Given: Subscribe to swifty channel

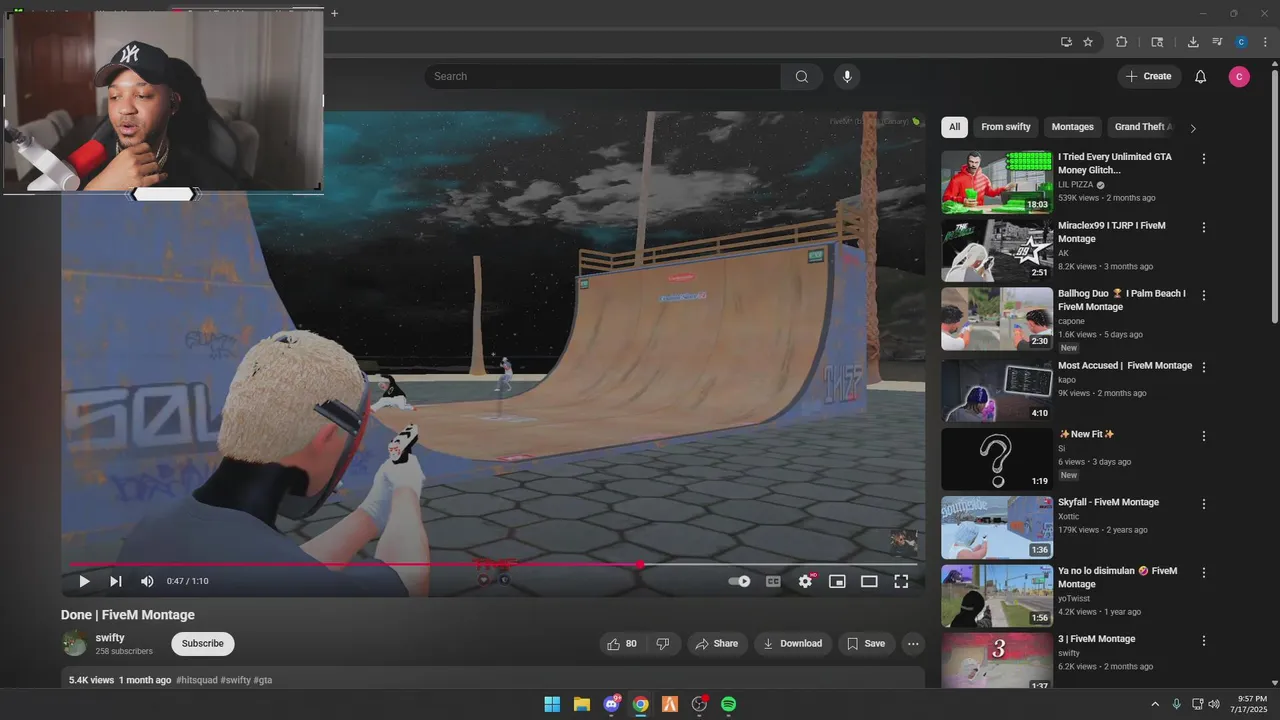Looking at the screenshot, I should tap(203, 644).
